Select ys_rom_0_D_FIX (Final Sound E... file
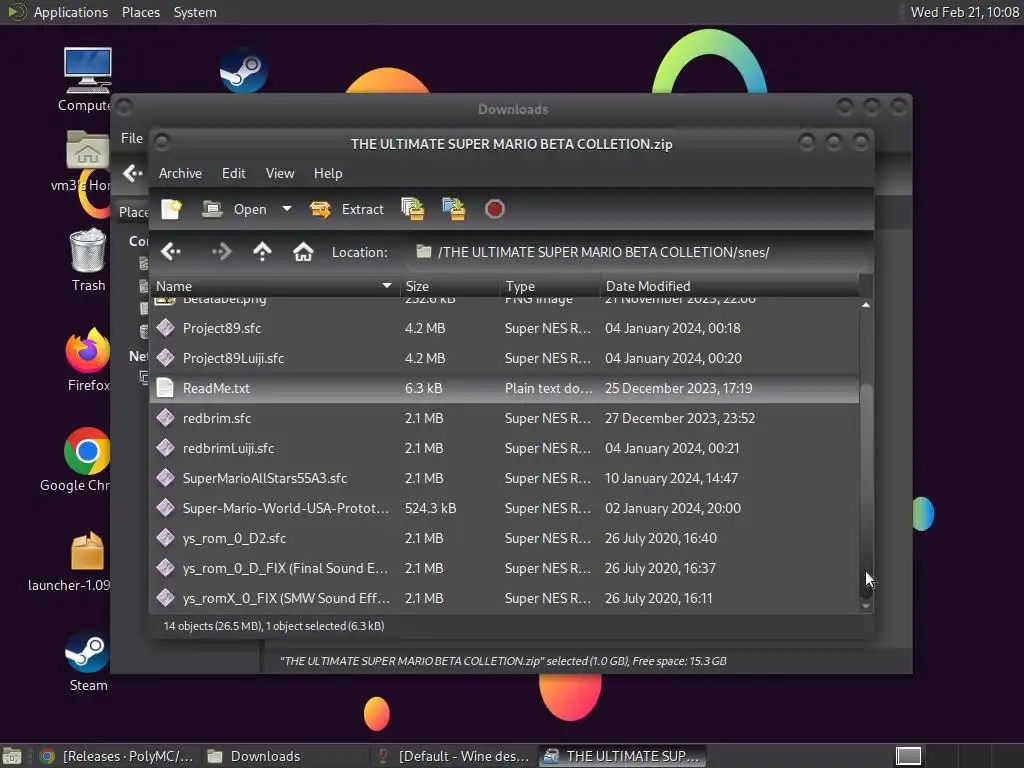1024x768 pixels. pos(504,568)
